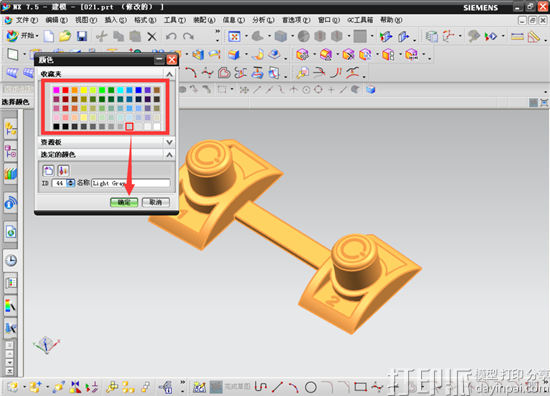Expand the 调色板 palette section
Viewport: 550px width, 396px height.
tap(169, 142)
